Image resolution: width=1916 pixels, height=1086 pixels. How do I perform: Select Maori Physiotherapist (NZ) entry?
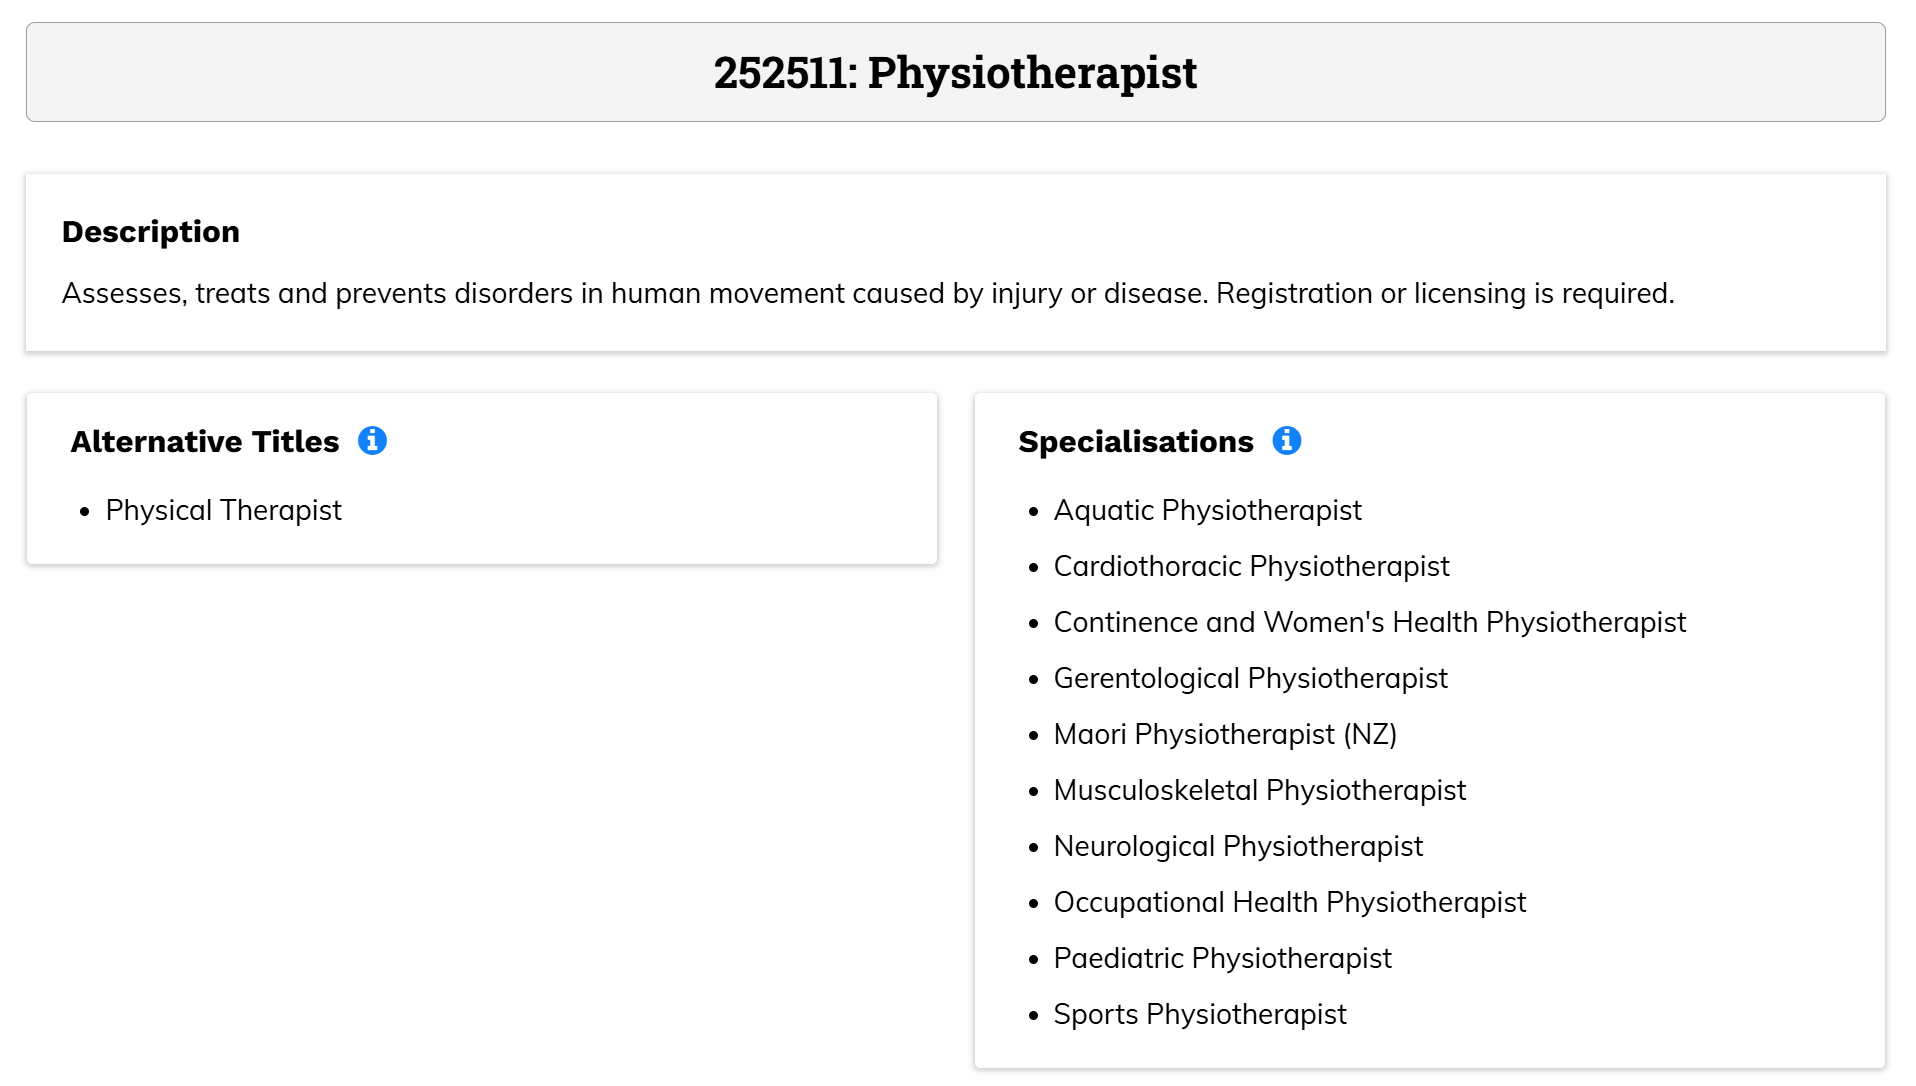click(x=1225, y=735)
